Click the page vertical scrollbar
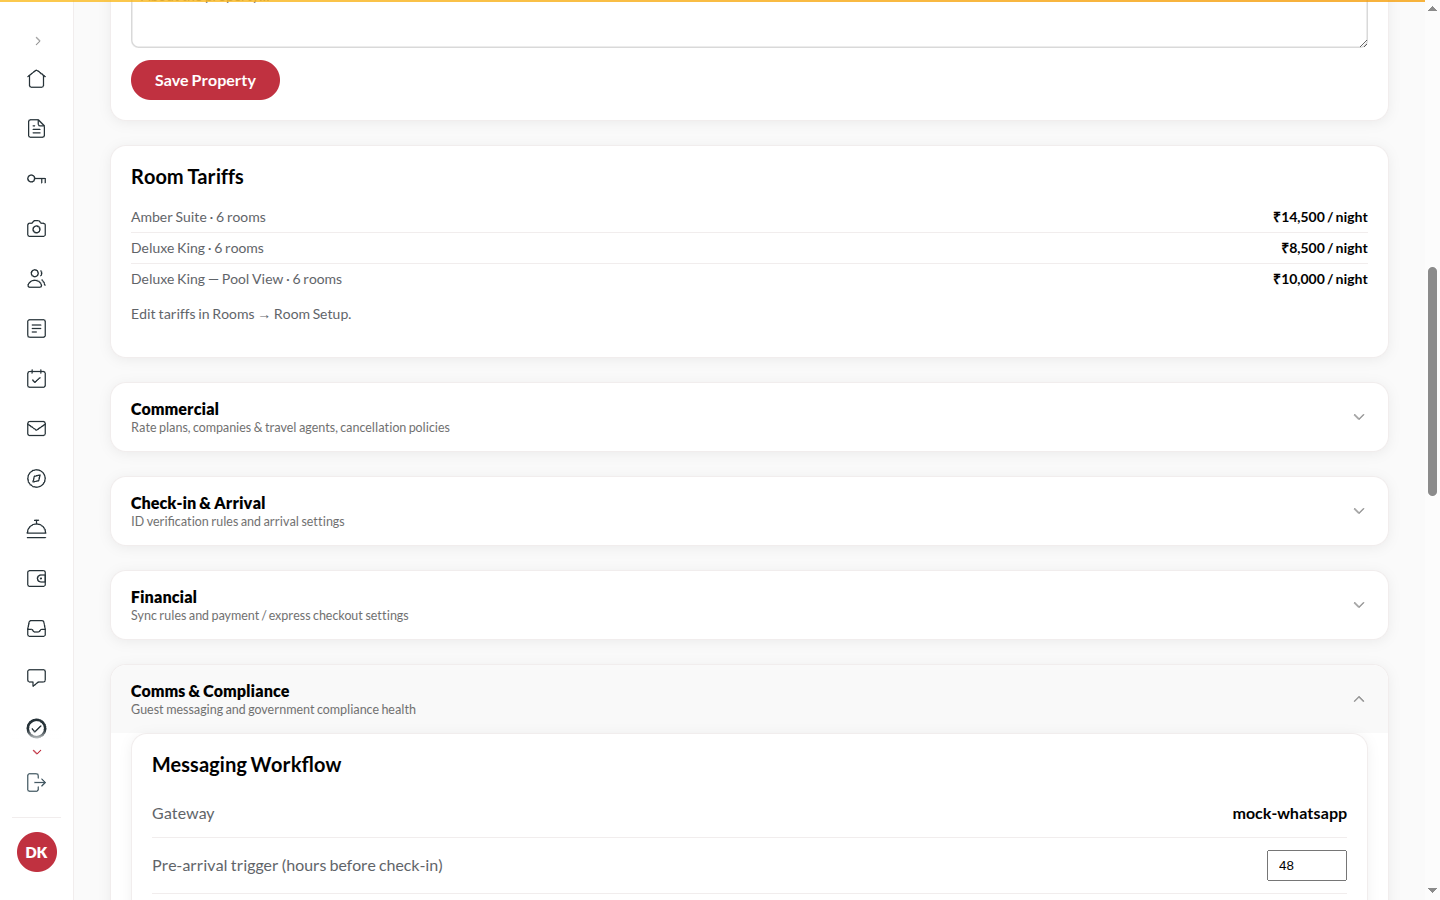The height and width of the screenshot is (900, 1440). (x=1433, y=381)
